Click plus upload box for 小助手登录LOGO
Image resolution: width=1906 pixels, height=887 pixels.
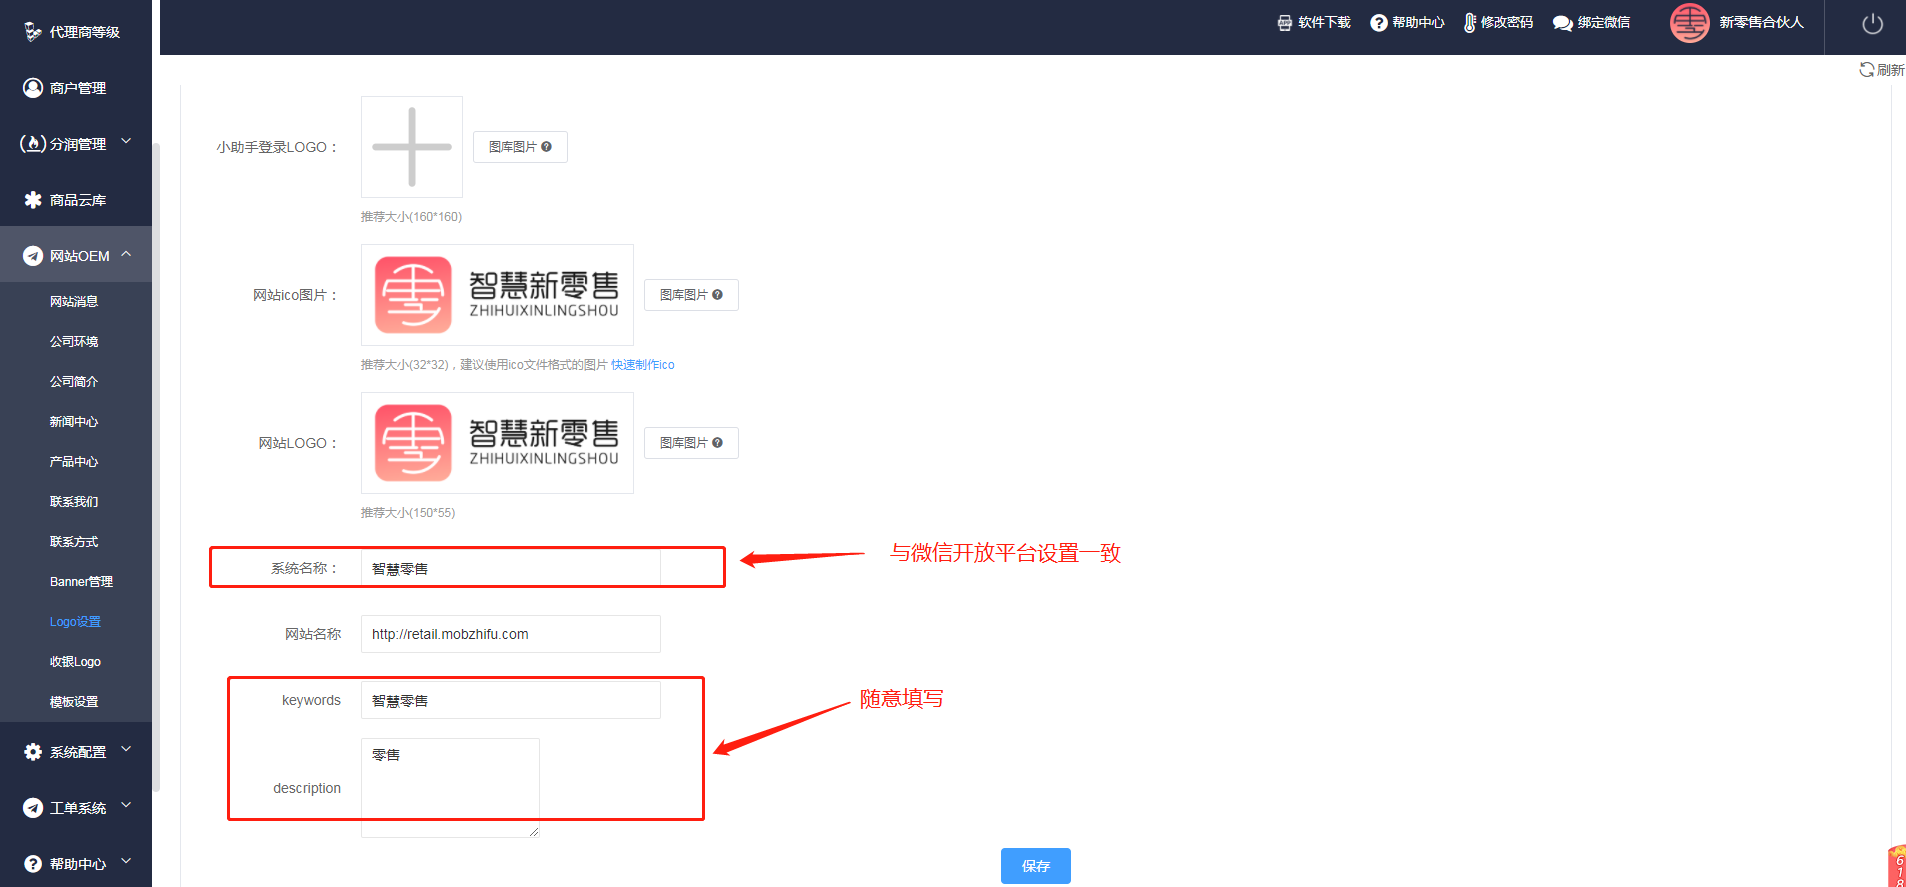pos(412,147)
